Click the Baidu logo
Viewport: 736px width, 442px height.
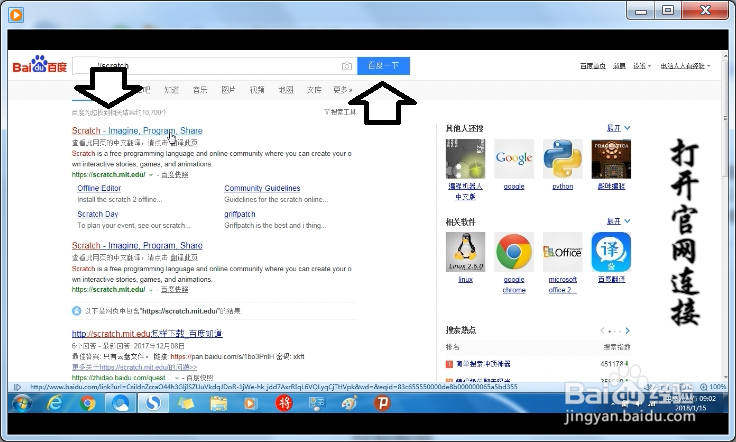tap(40, 65)
